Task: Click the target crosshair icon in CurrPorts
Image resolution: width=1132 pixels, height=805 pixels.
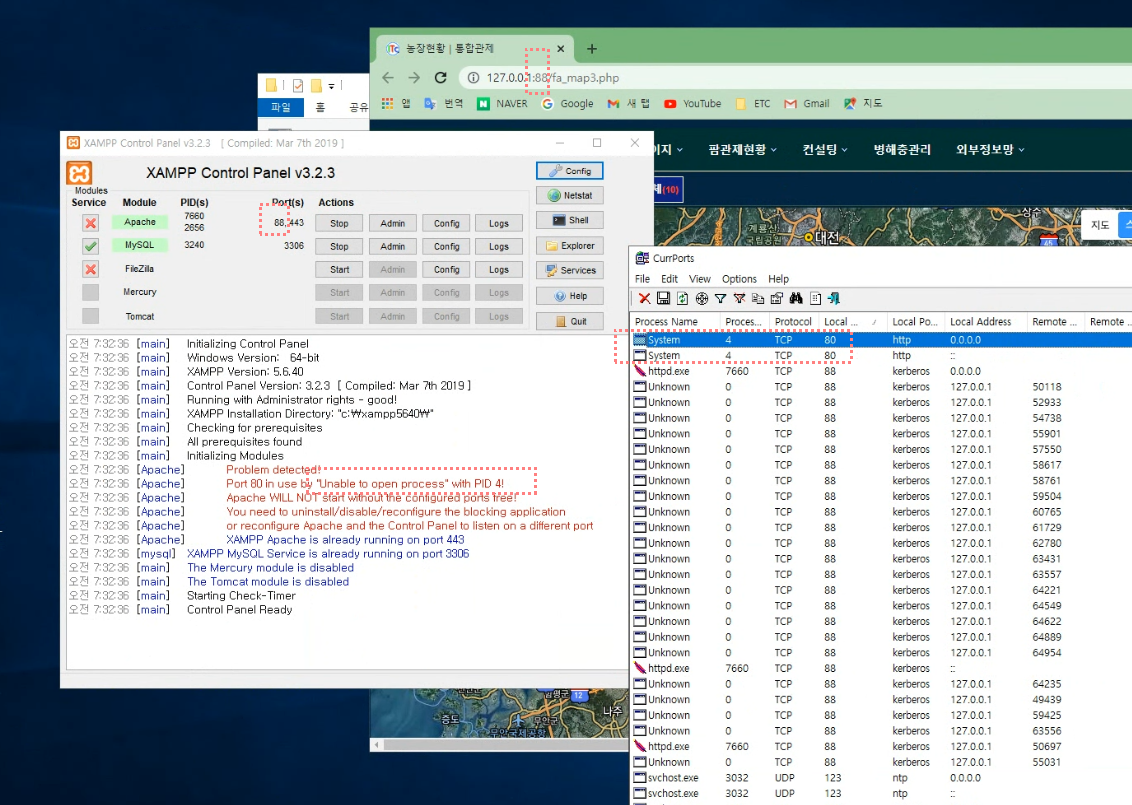Action: click(x=702, y=298)
